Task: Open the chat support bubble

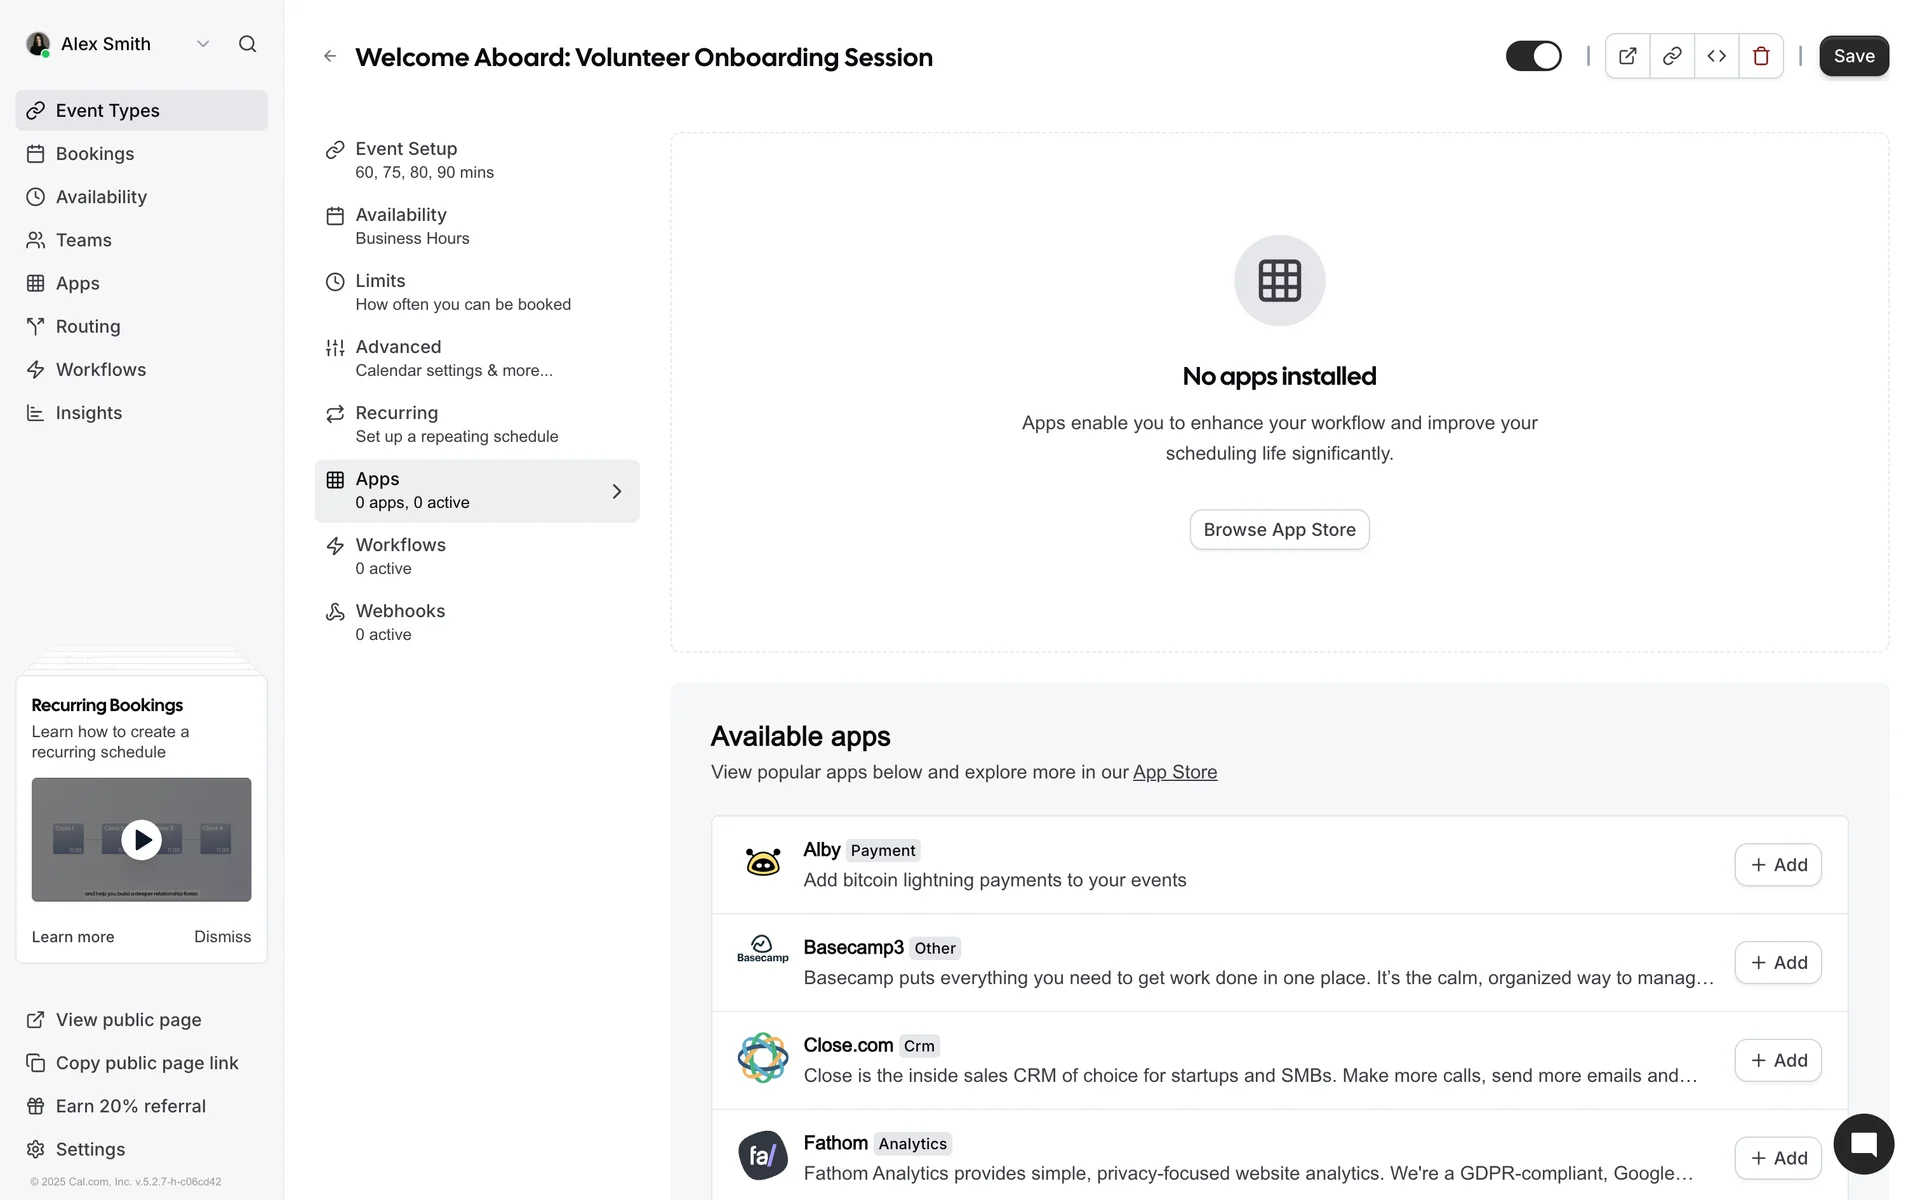Action: coord(1863,1144)
